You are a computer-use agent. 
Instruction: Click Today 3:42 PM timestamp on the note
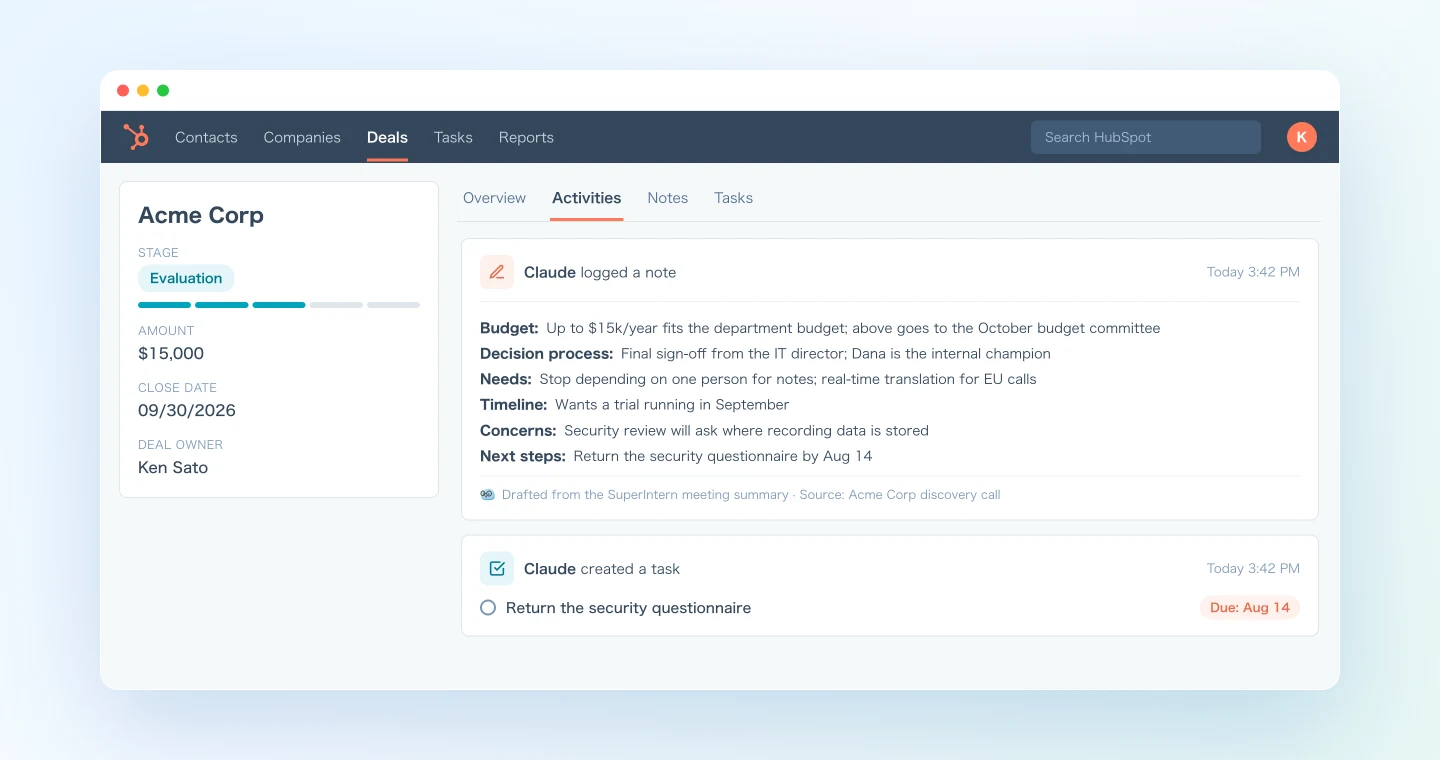point(1253,272)
